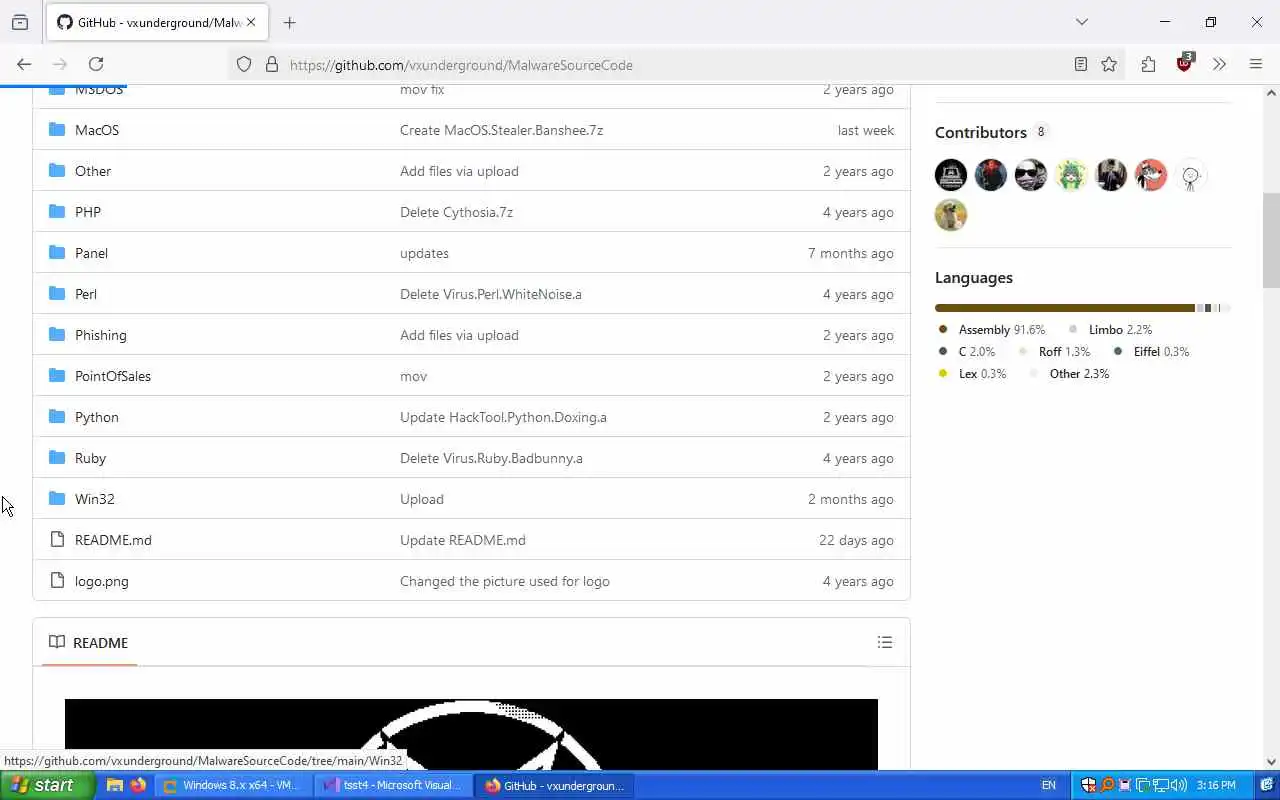Click the folder icon beside PHP
1280x800 pixels.
(x=57, y=212)
